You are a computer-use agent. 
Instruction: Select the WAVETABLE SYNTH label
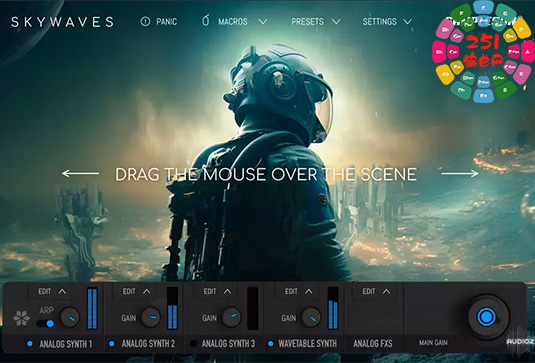tap(307, 344)
